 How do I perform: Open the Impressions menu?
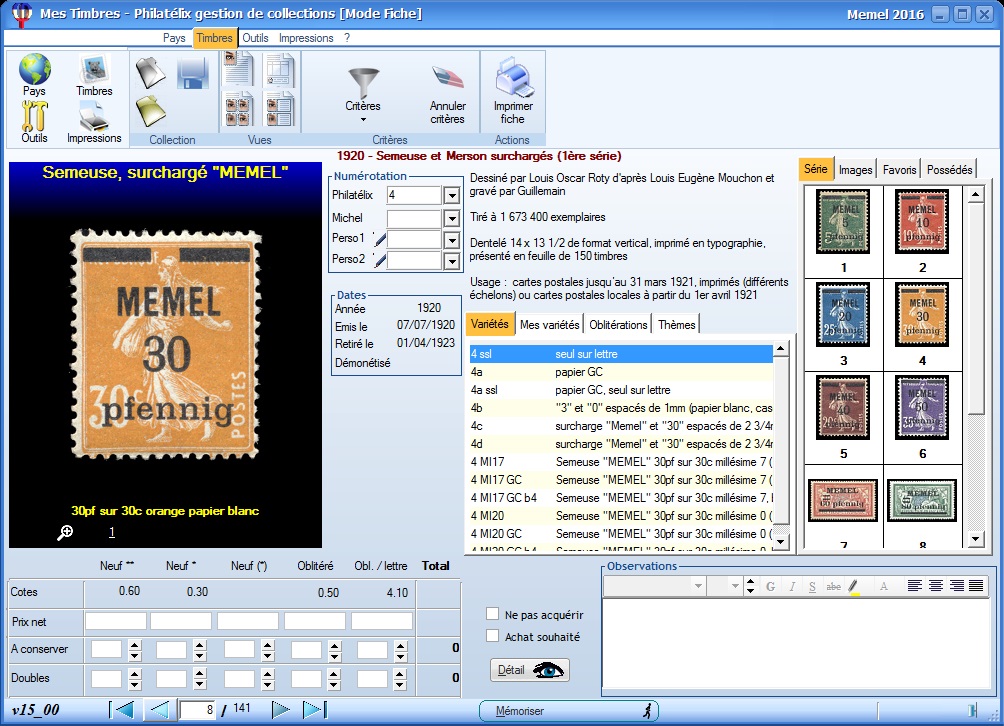click(306, 38)
